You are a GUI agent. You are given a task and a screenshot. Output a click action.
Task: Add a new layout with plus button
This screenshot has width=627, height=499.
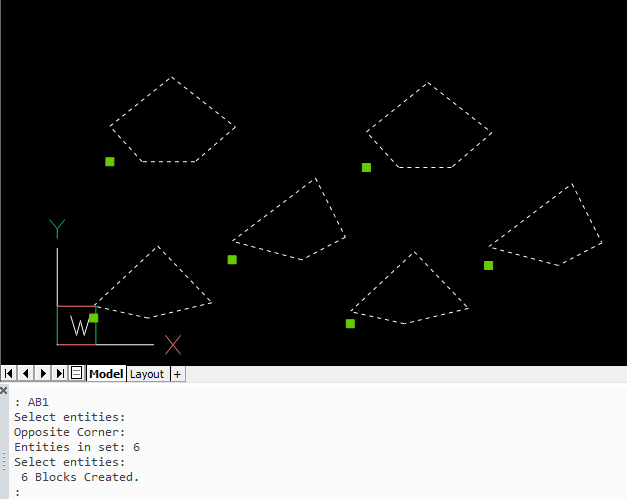(178, 374)
